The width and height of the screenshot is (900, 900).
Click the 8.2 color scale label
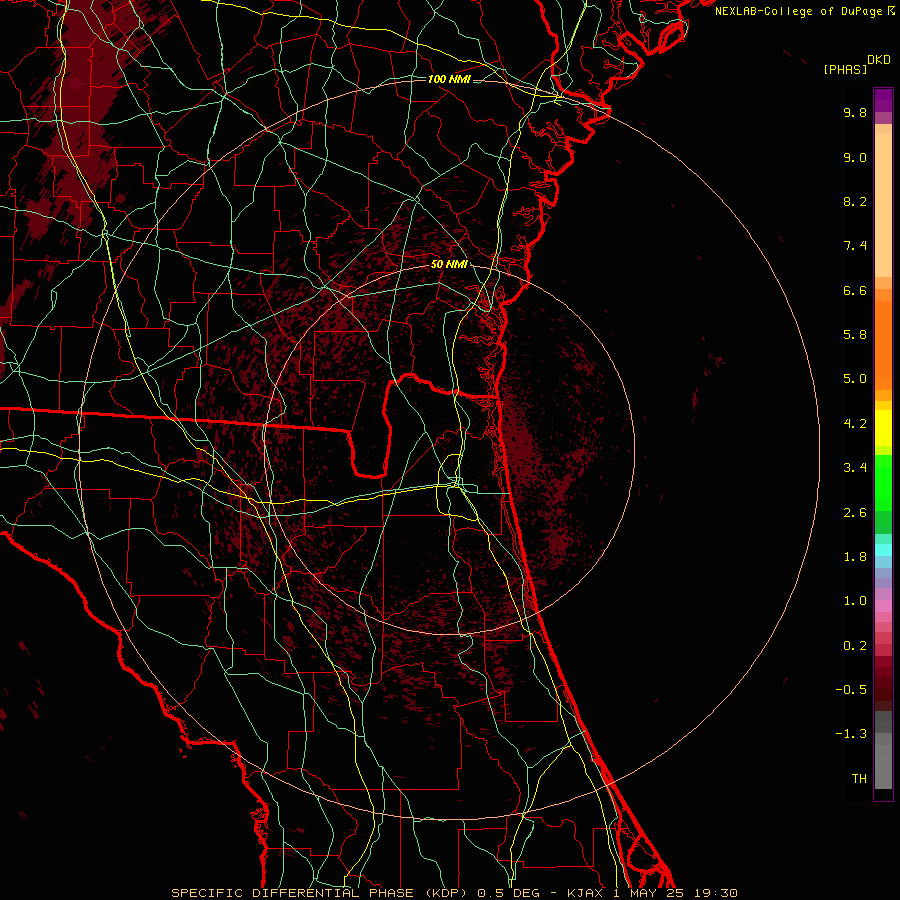click(x=855, y=201)
